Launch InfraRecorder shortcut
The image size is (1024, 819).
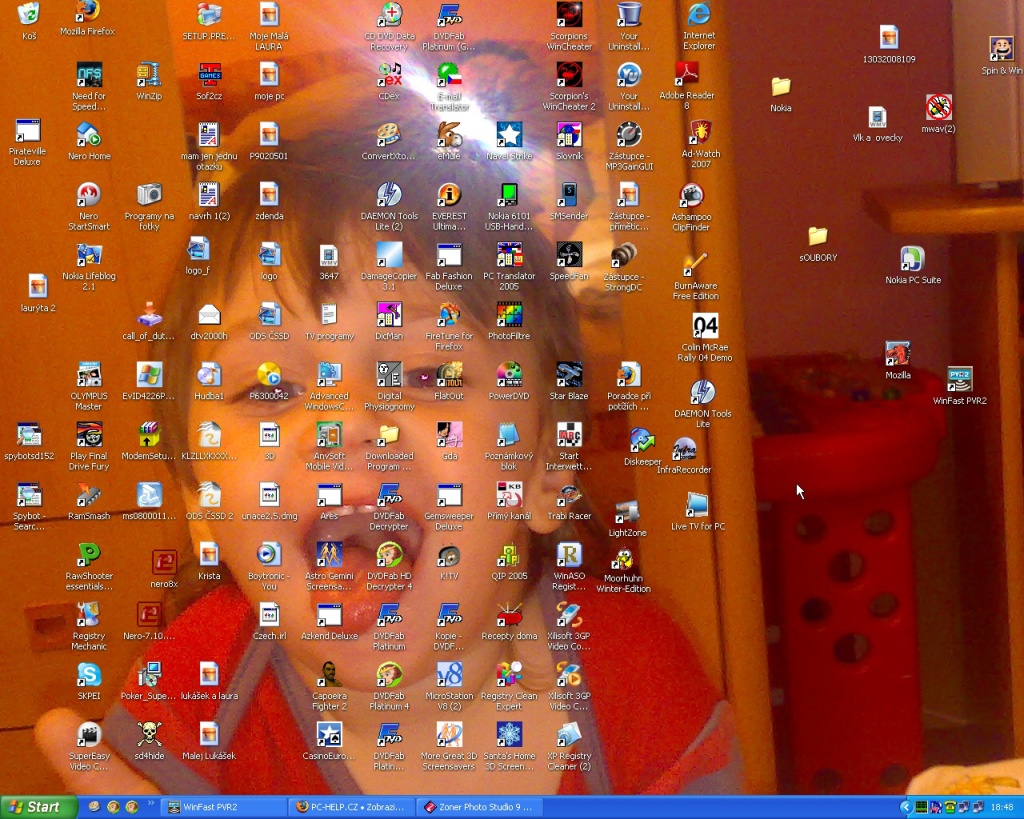684,455
